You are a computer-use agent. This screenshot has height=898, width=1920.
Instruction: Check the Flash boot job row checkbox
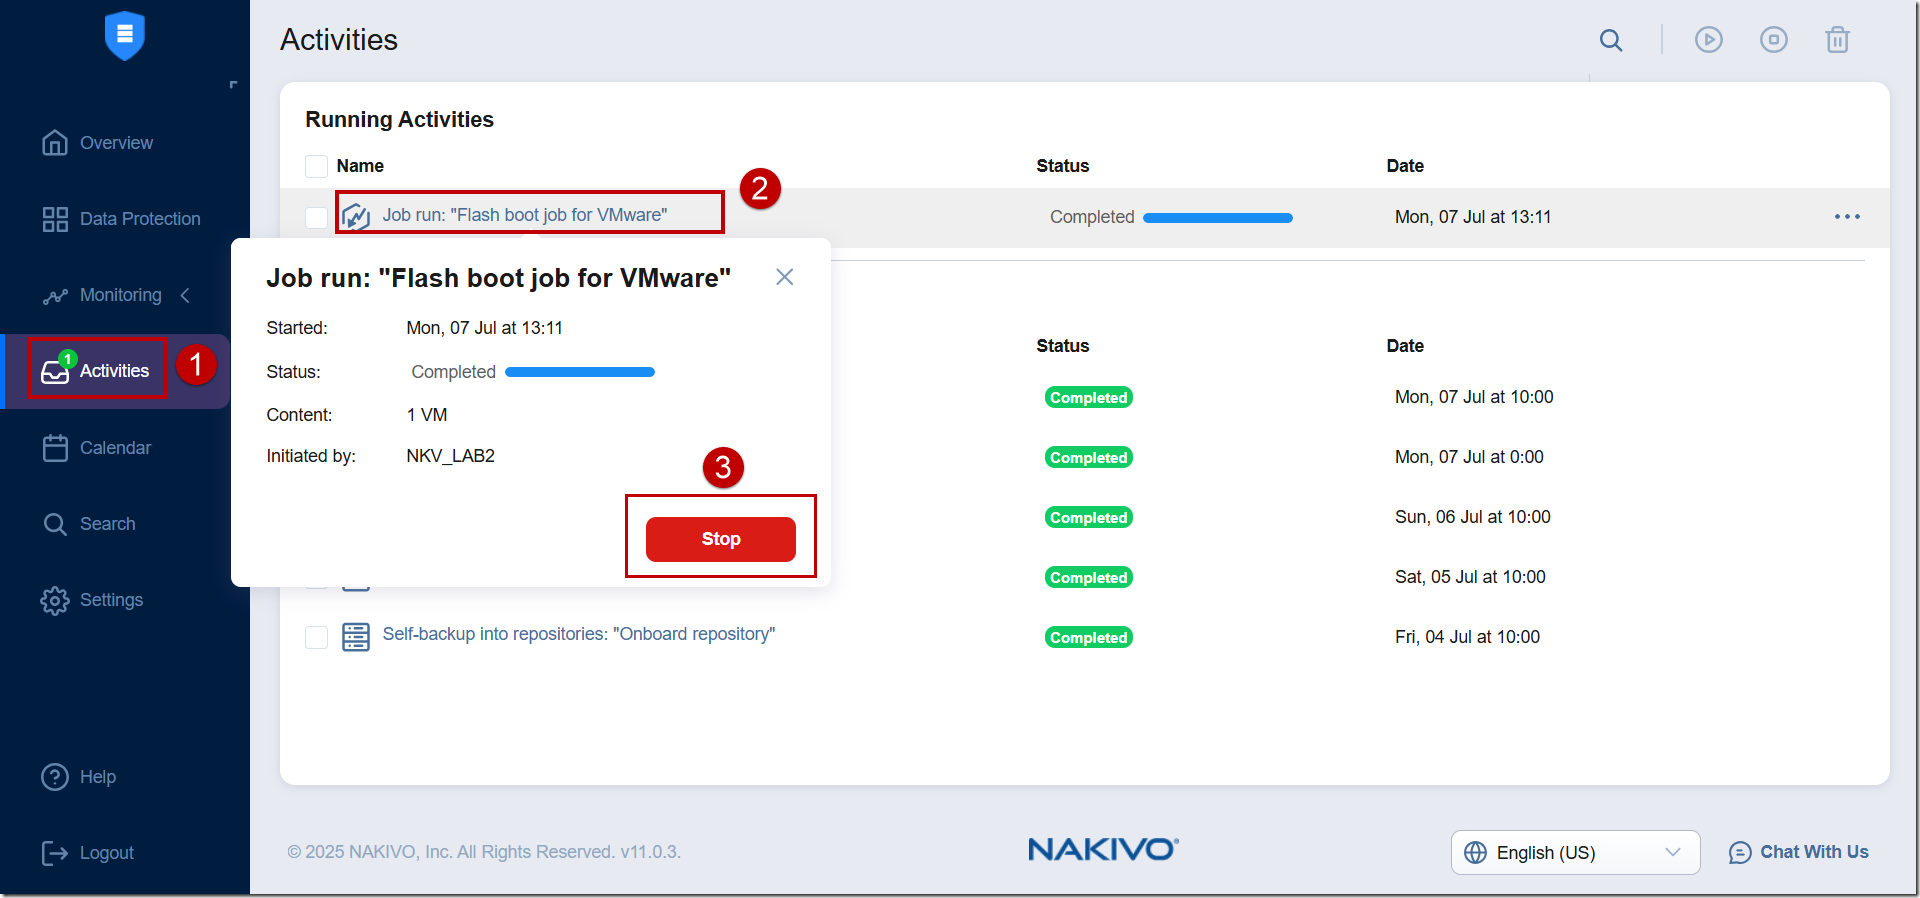tap(316, 218)
